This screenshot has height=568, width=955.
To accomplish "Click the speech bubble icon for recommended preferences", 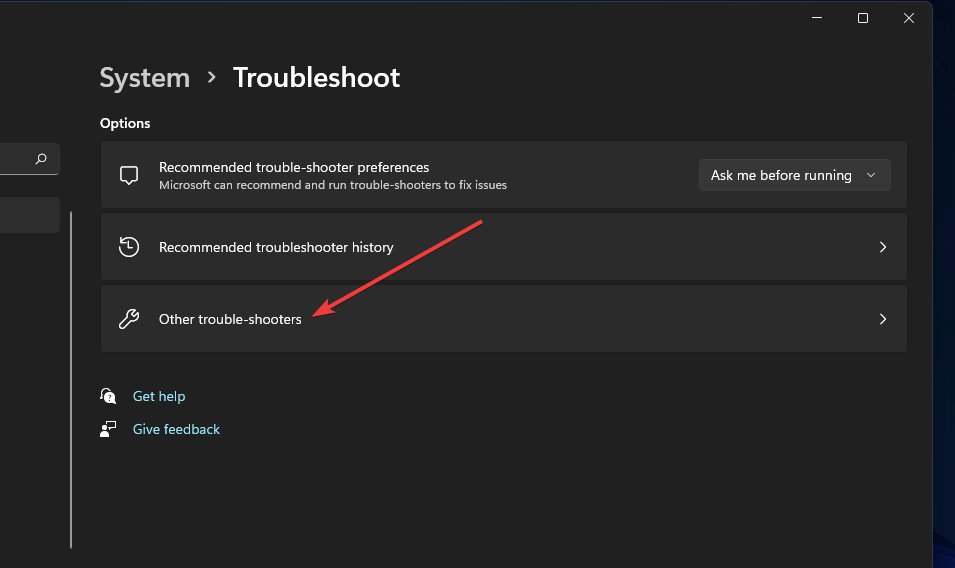I will 128,175.
